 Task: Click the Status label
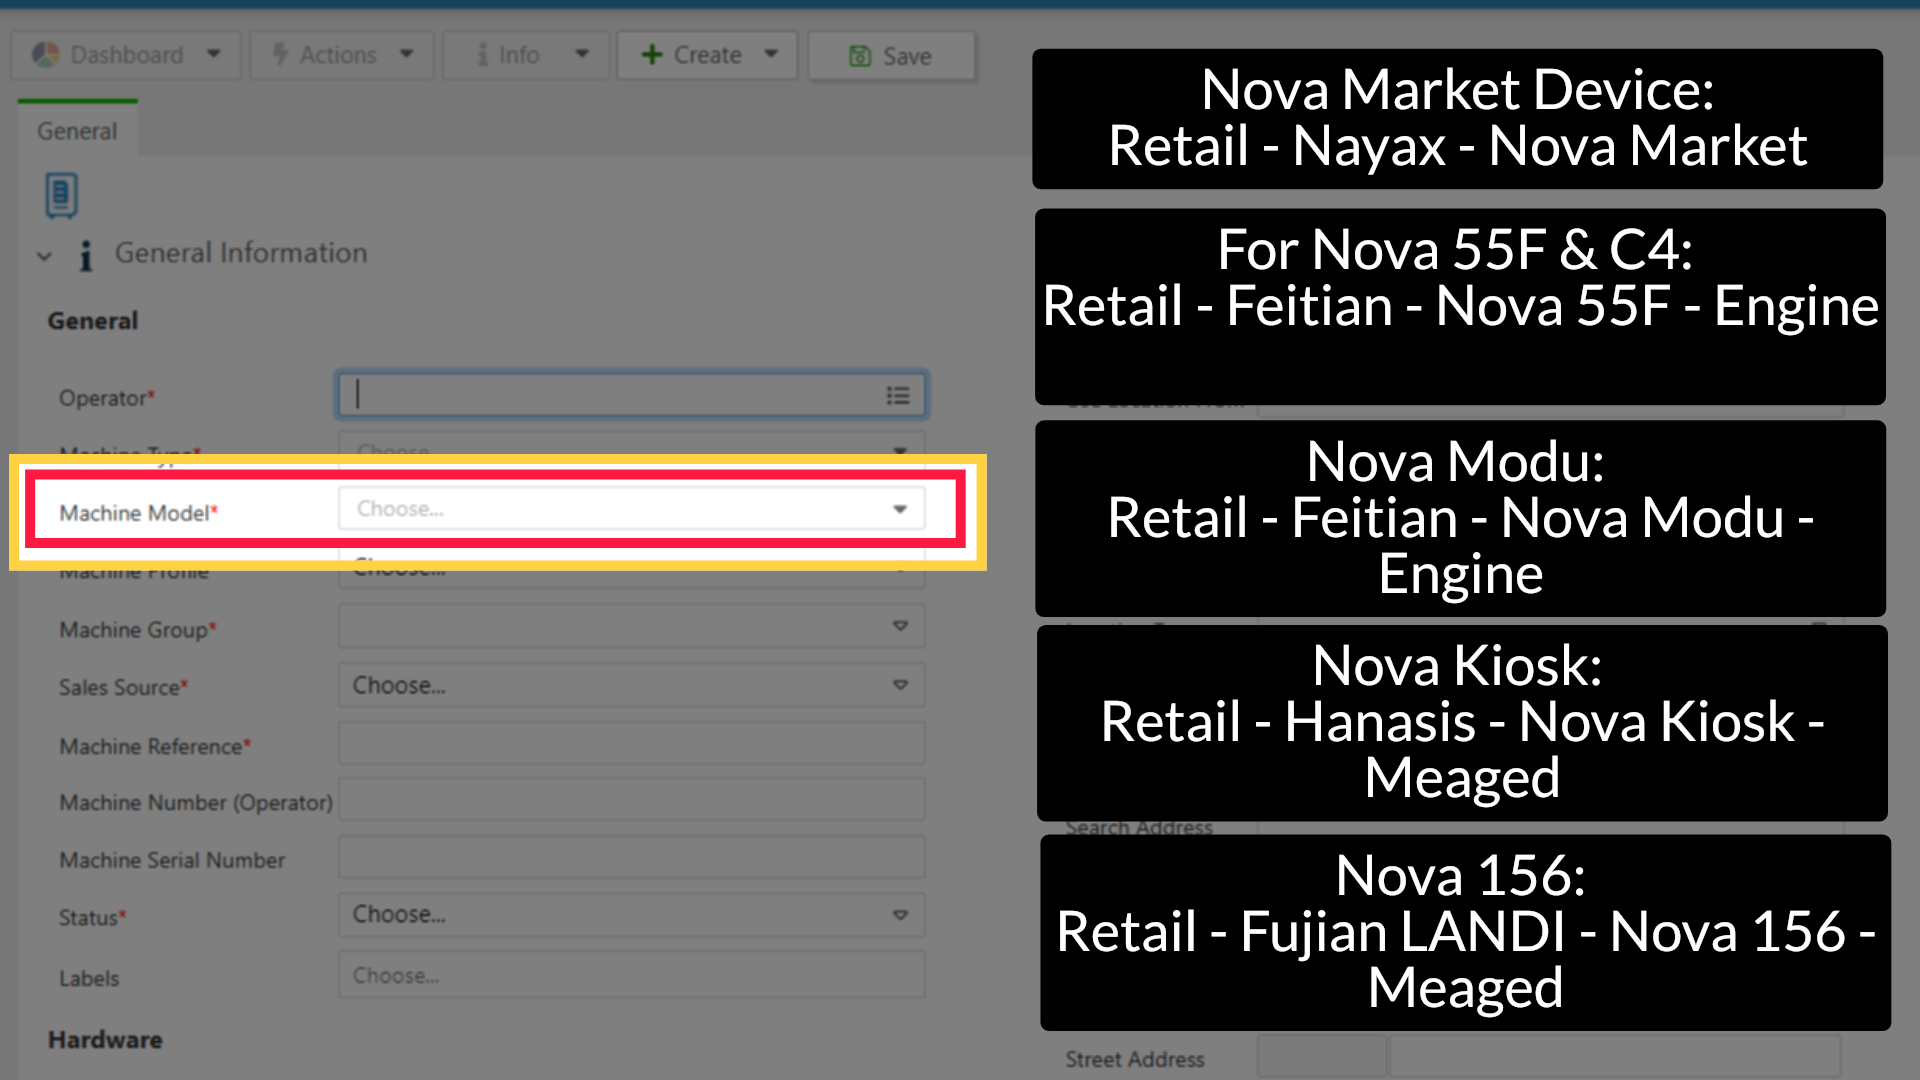[92, 917]
